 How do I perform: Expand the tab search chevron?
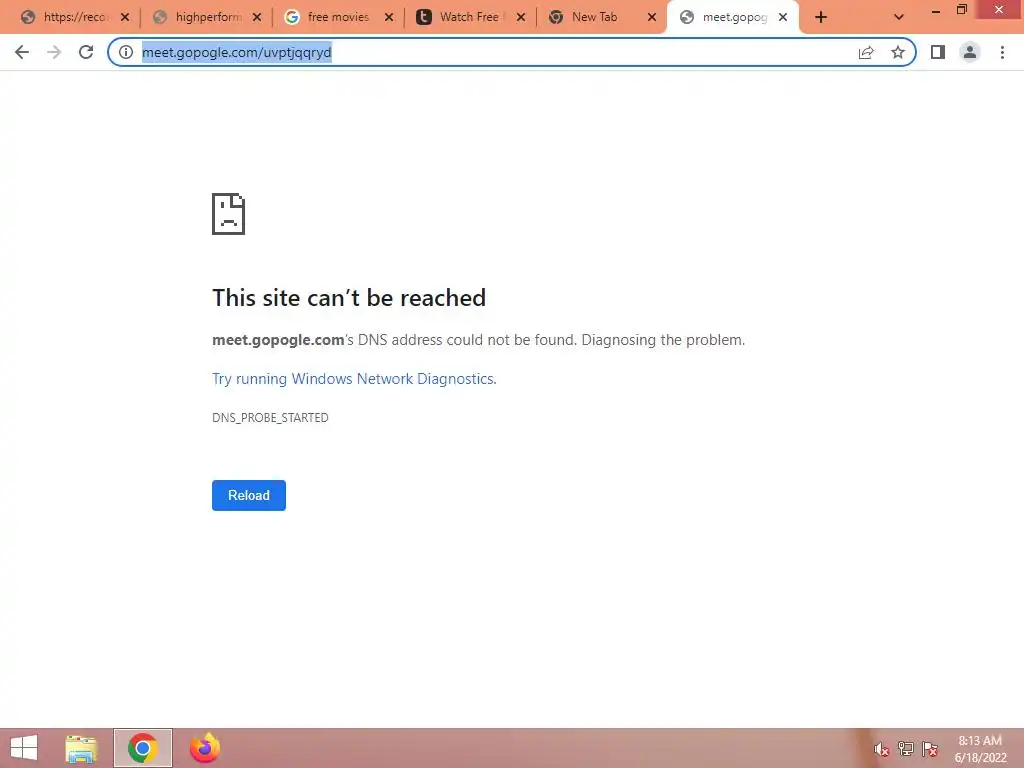click(x=899, y=18)
